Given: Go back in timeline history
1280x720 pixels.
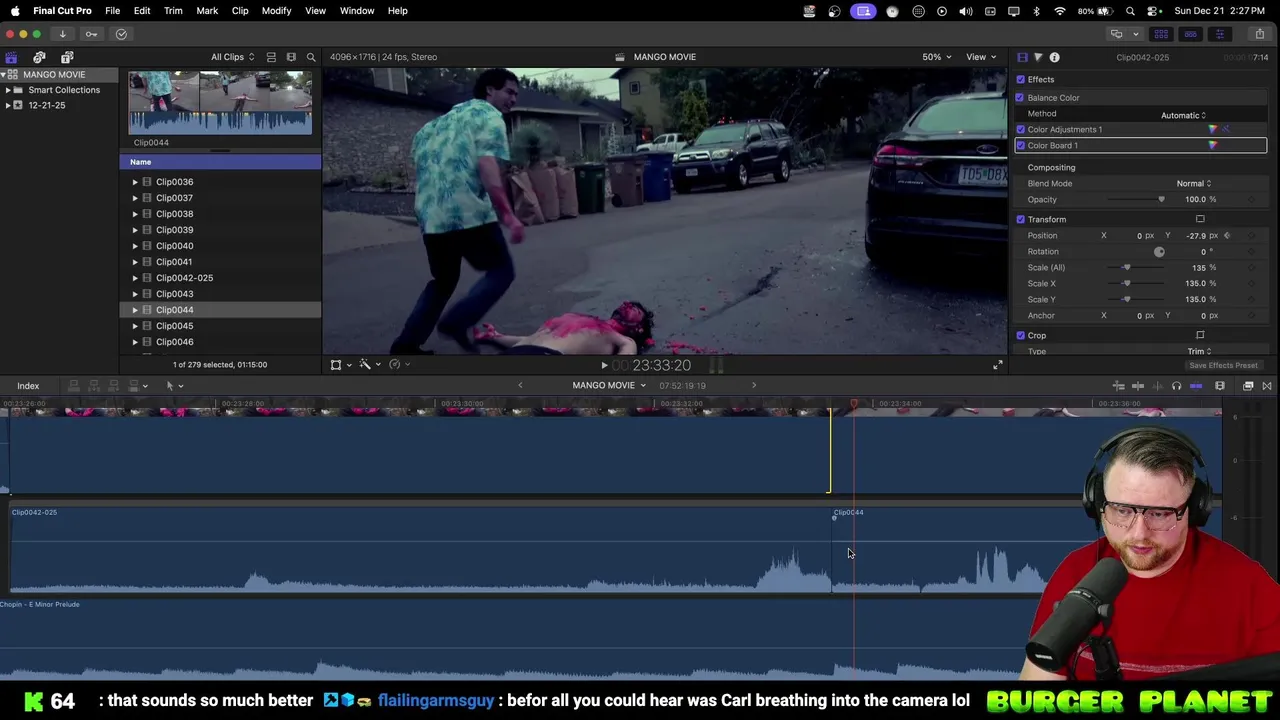Looking at the screenshot, I should pos(520,386).
